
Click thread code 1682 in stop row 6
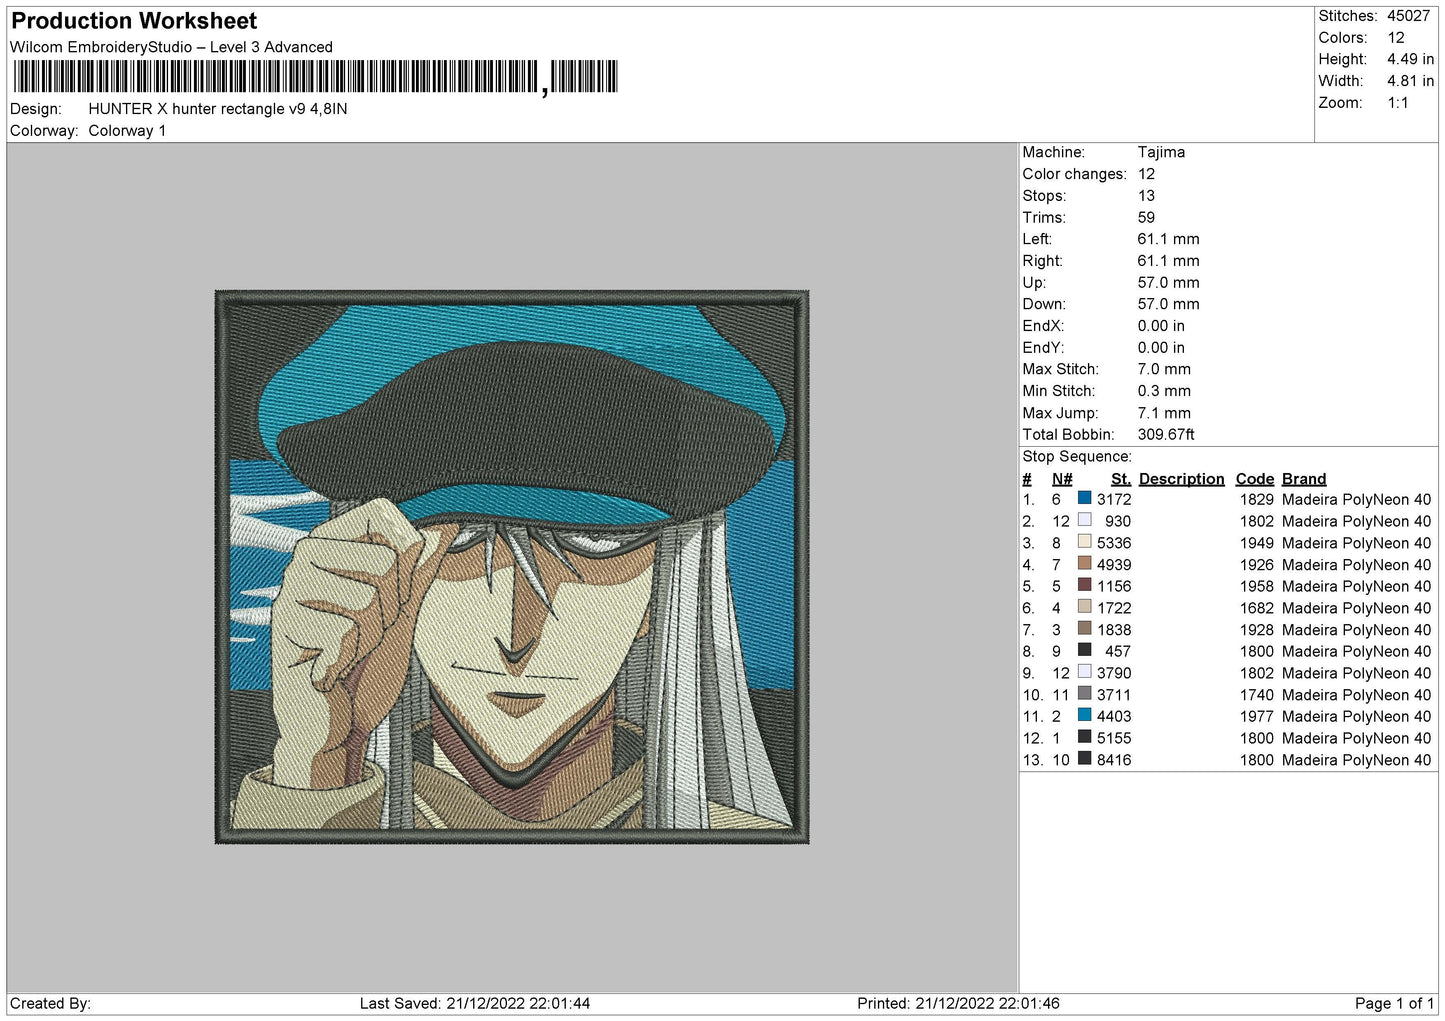(1257, 608)
